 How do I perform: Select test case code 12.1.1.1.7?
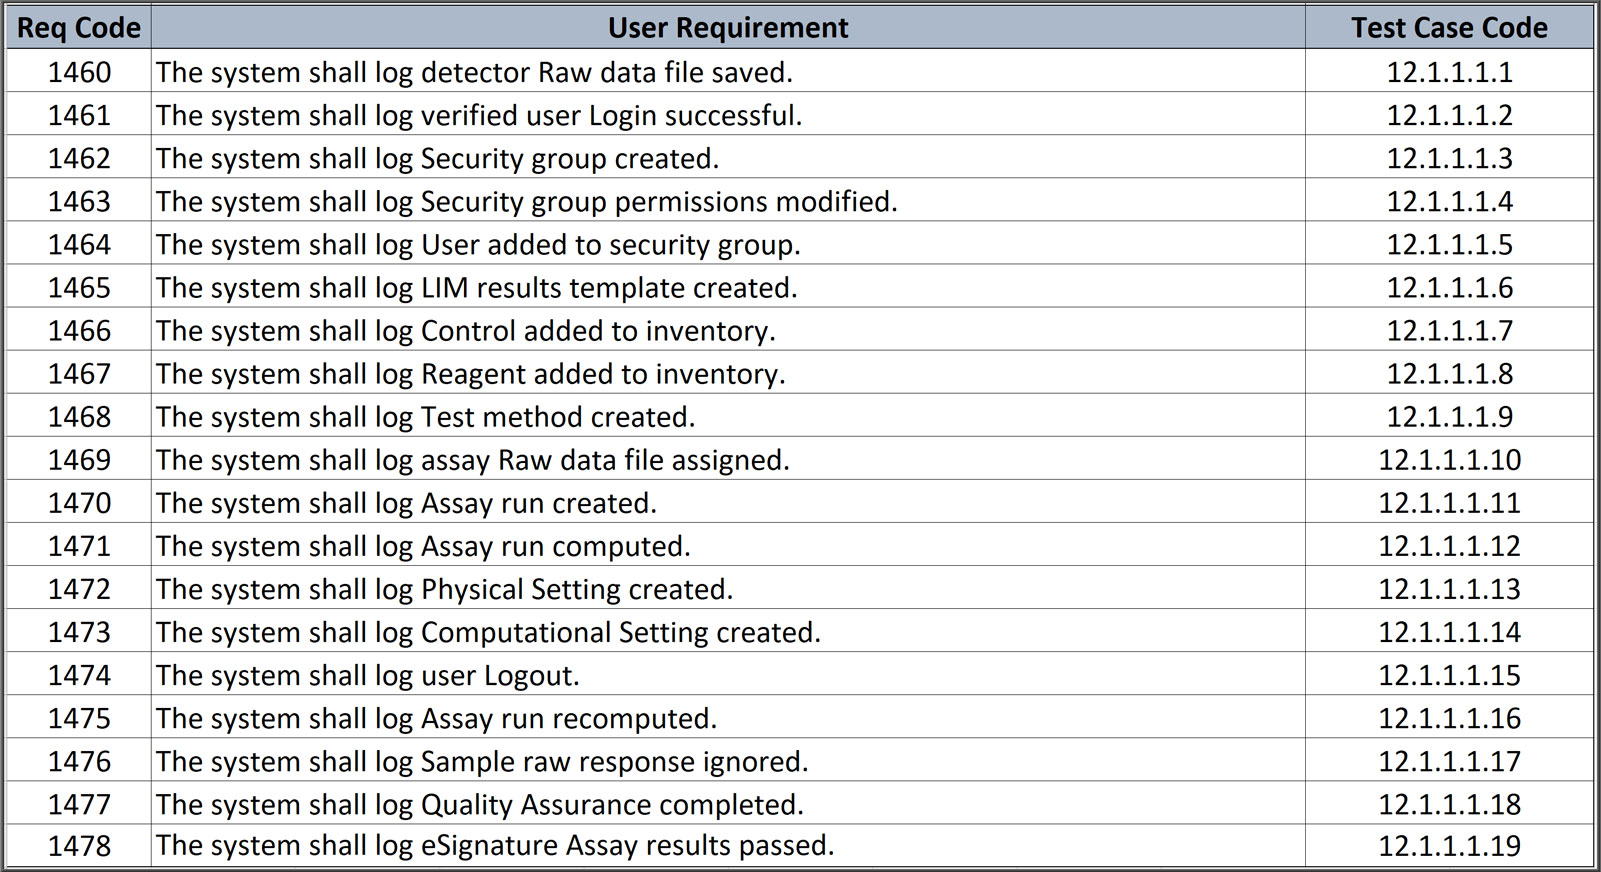(x=1449, y=329)
